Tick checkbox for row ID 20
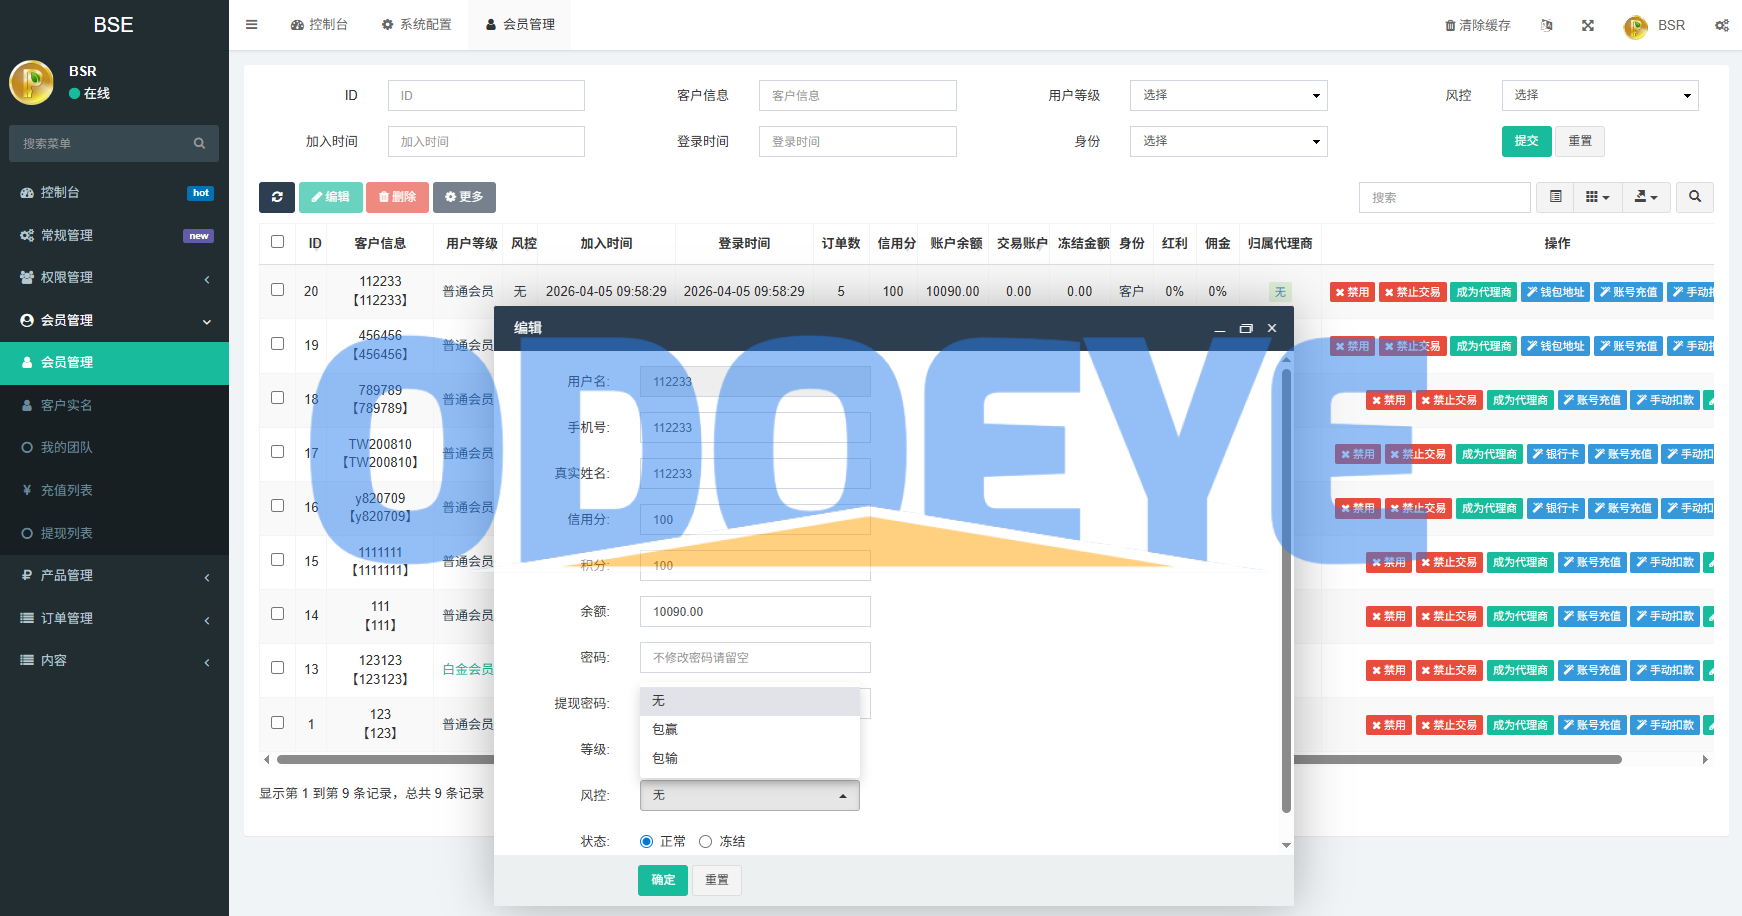The image size is (1742, 916). 278,290
